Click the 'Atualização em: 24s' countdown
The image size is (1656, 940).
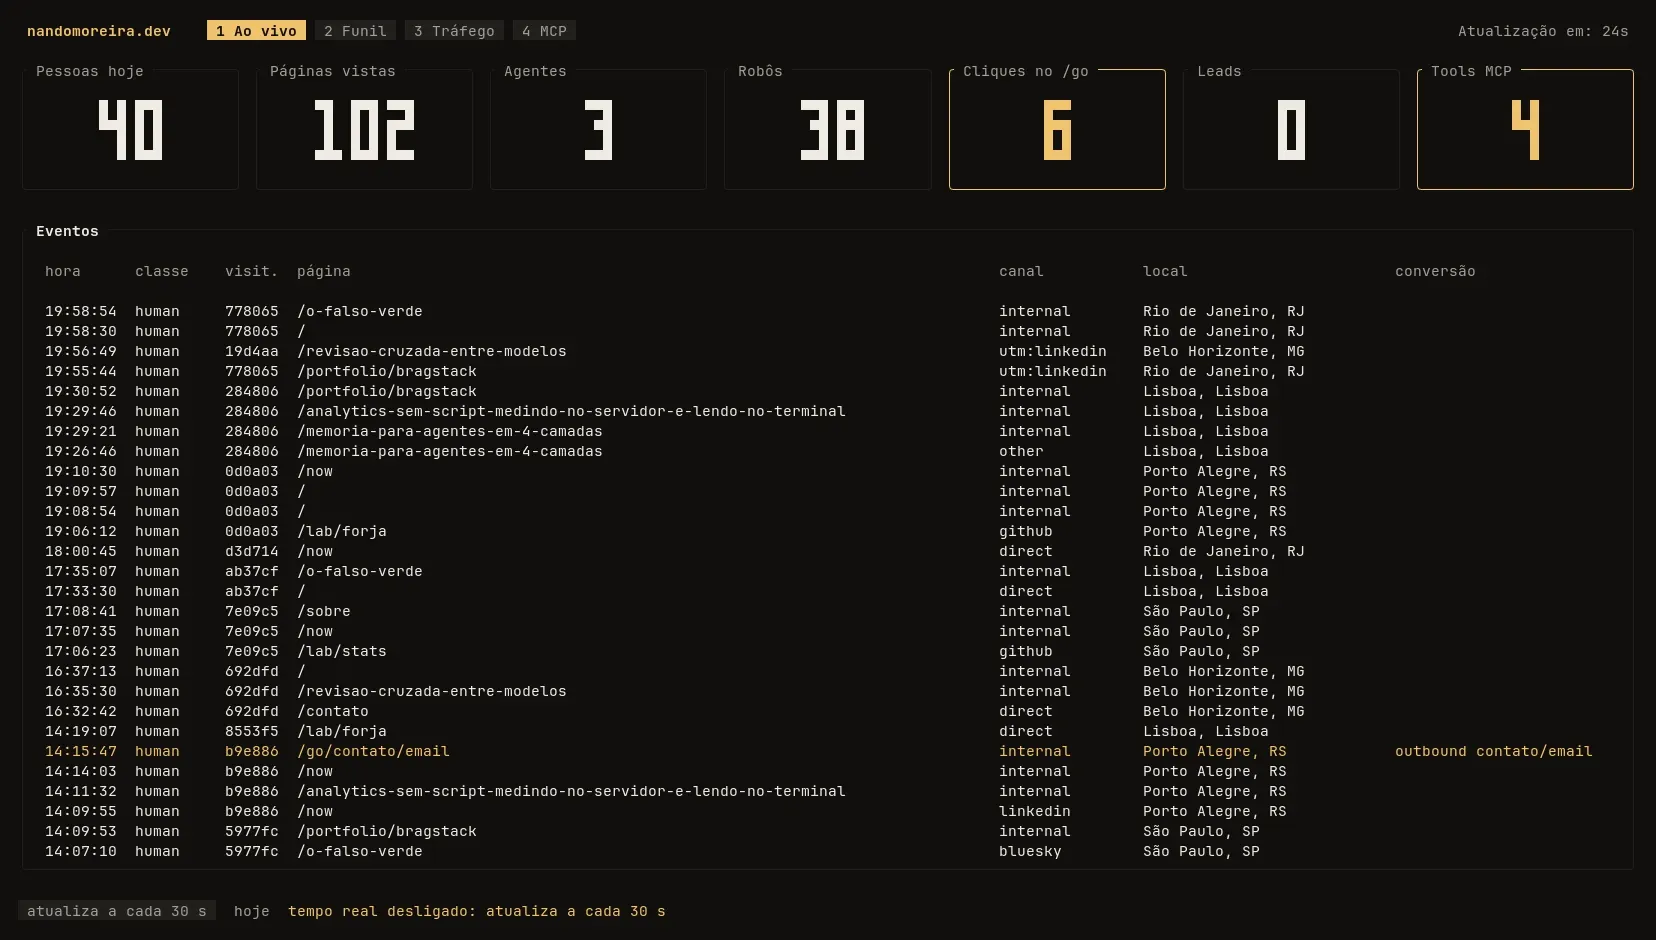coord(1543,31)
